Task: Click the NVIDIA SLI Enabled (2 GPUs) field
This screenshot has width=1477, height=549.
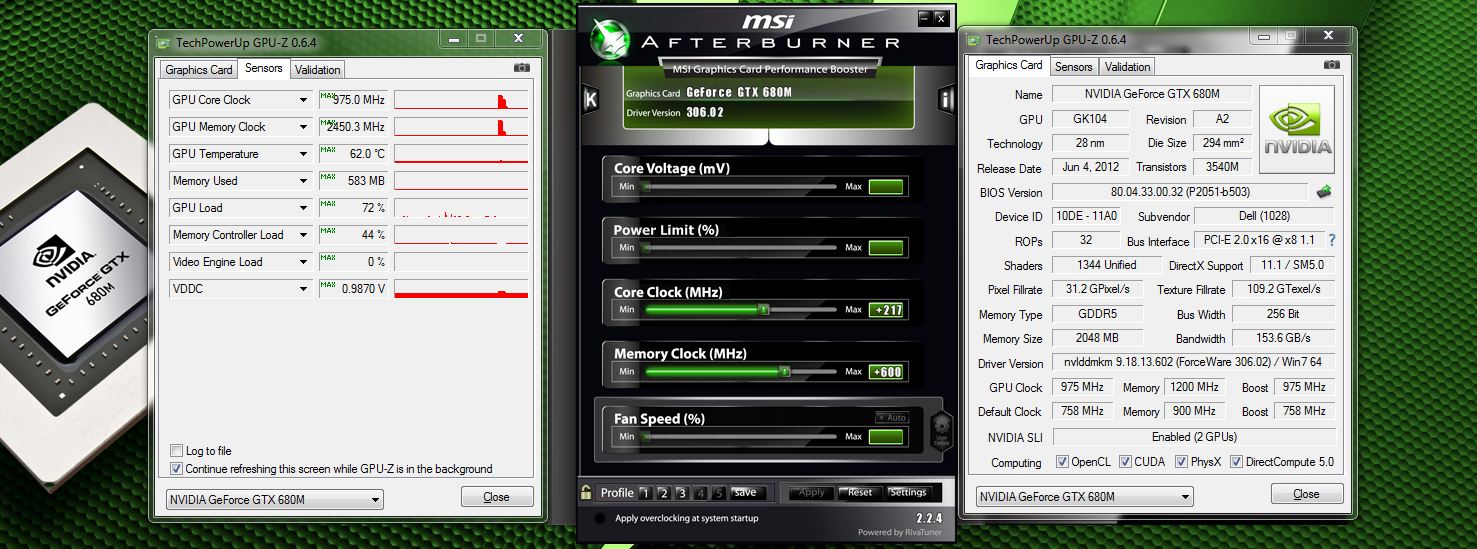Action: 1194,437
